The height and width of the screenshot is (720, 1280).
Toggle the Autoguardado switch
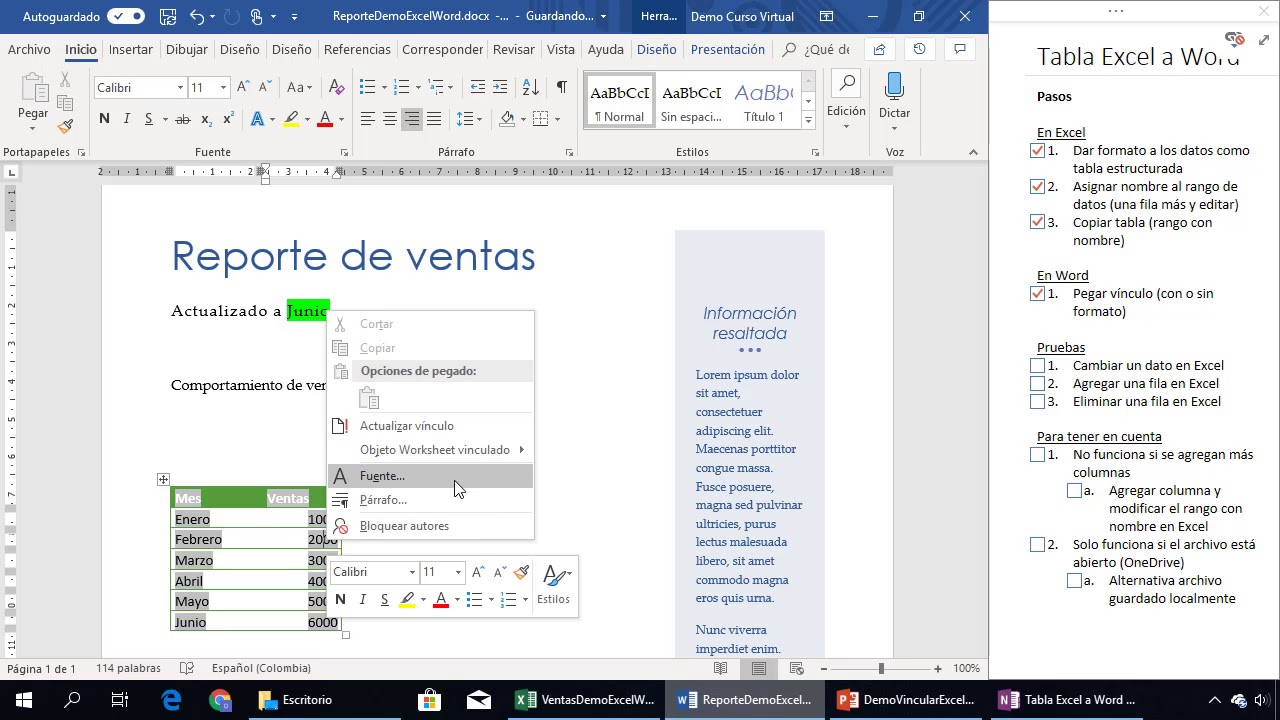point(126,16)
